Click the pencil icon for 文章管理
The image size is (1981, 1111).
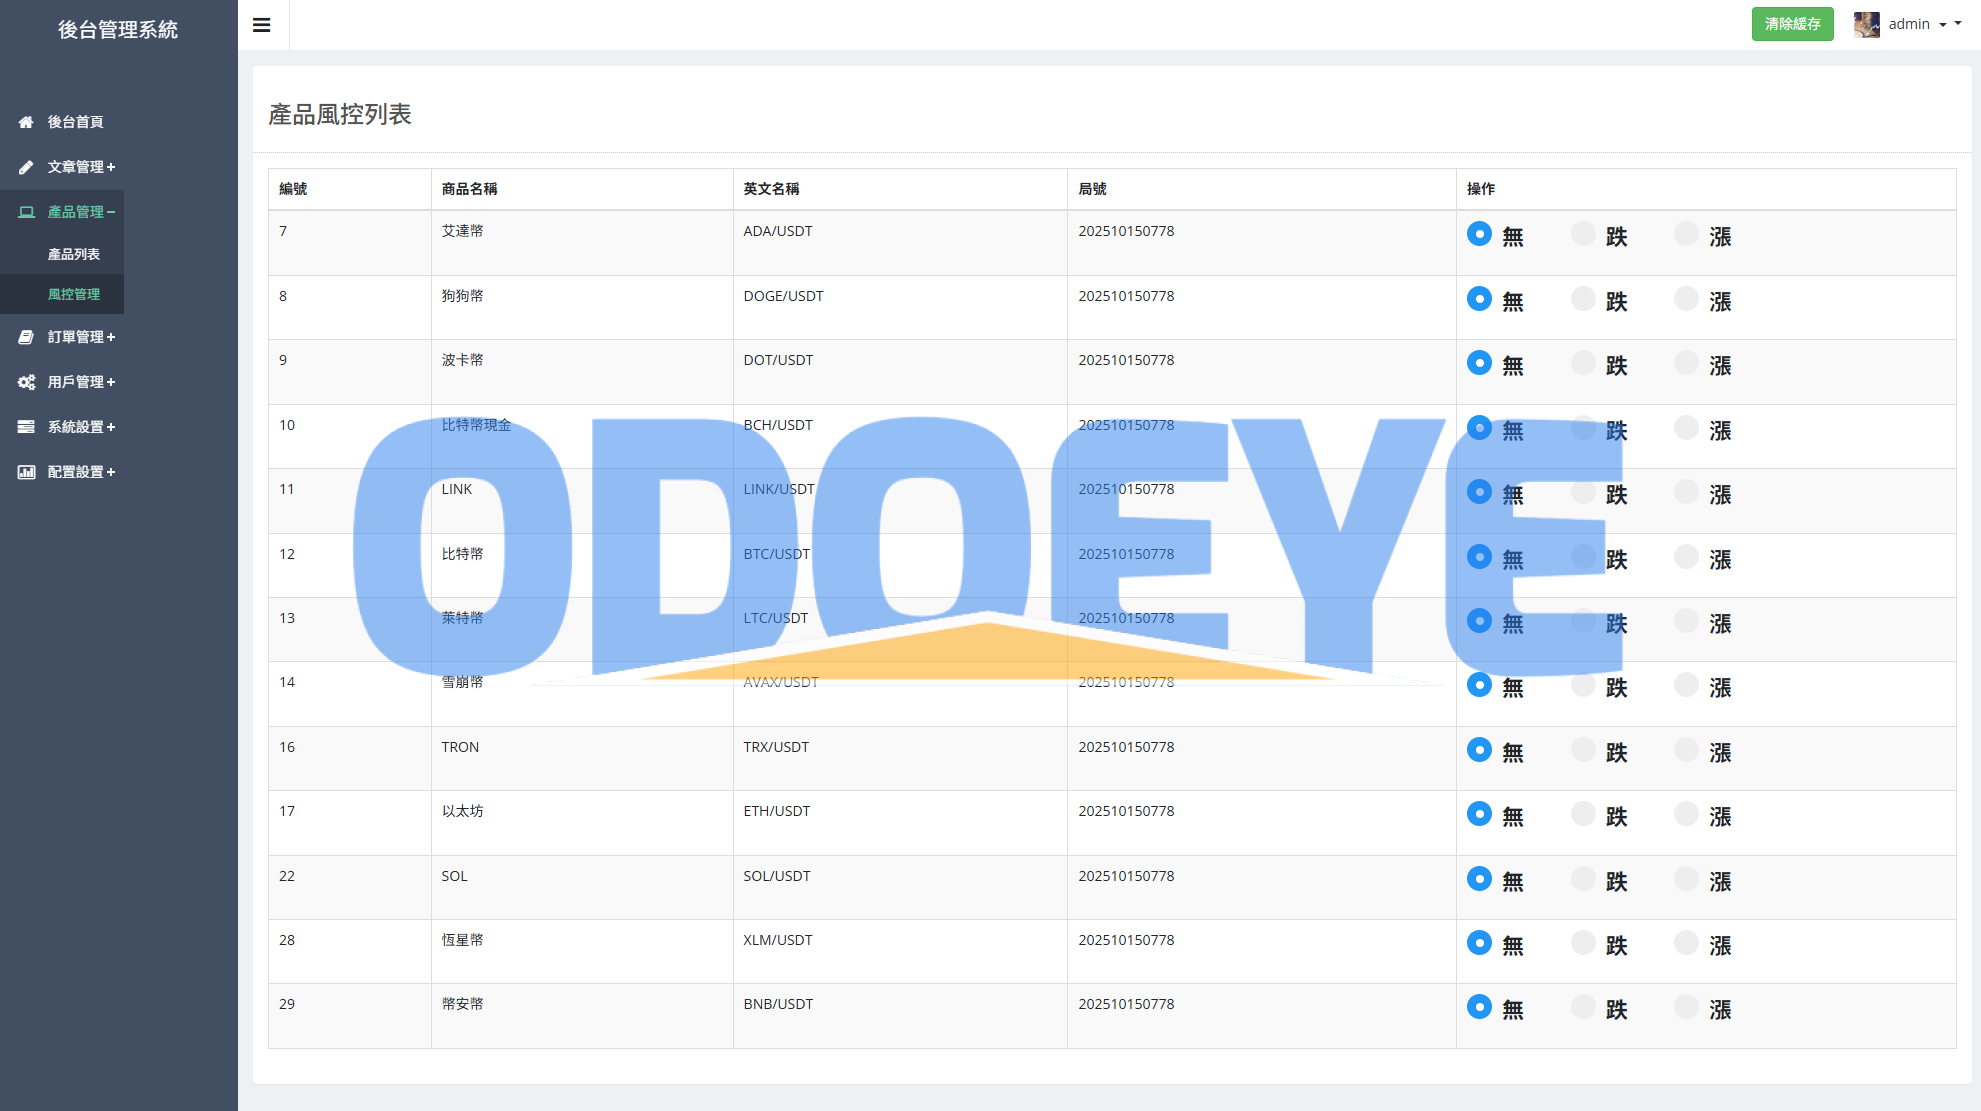coord(26,167)
